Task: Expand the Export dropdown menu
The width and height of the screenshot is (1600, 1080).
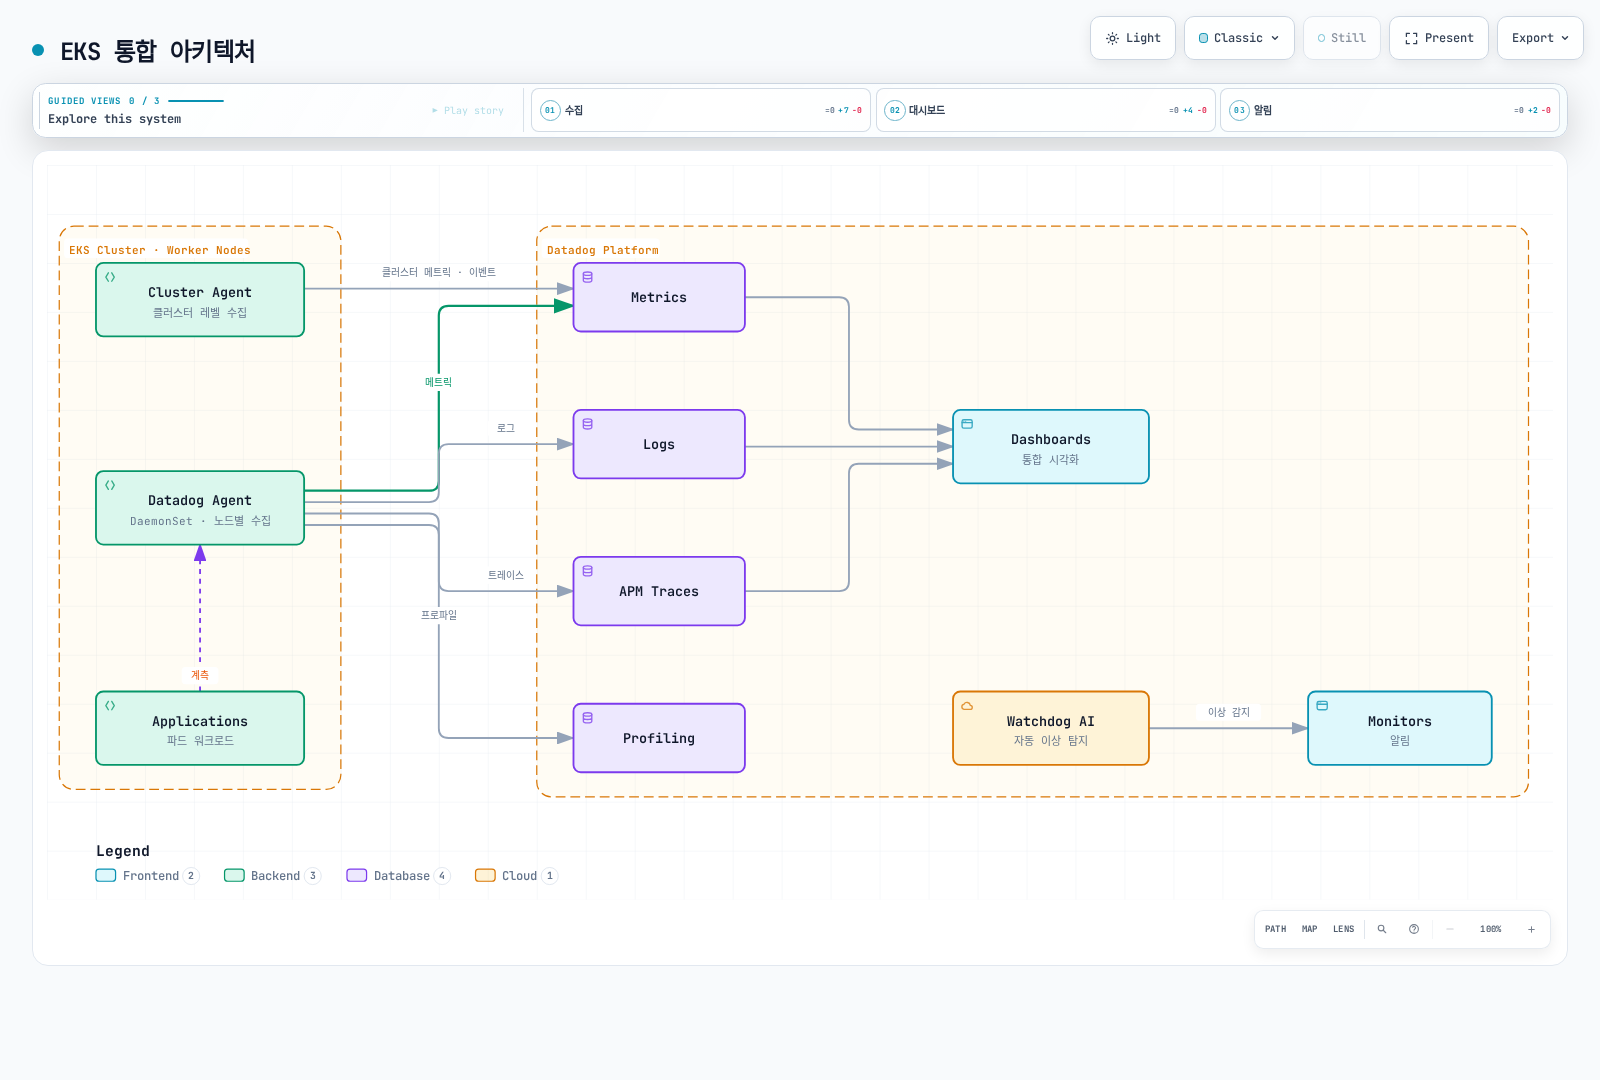Action: pos(1540,38)
